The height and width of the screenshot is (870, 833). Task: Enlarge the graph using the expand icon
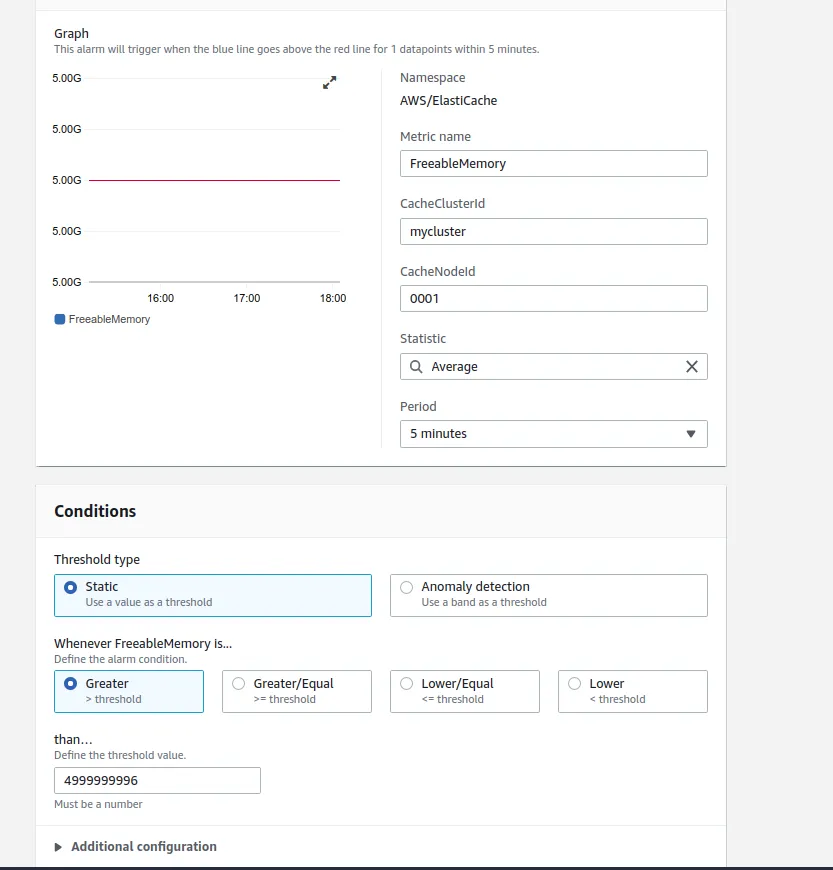pos(330,83)
